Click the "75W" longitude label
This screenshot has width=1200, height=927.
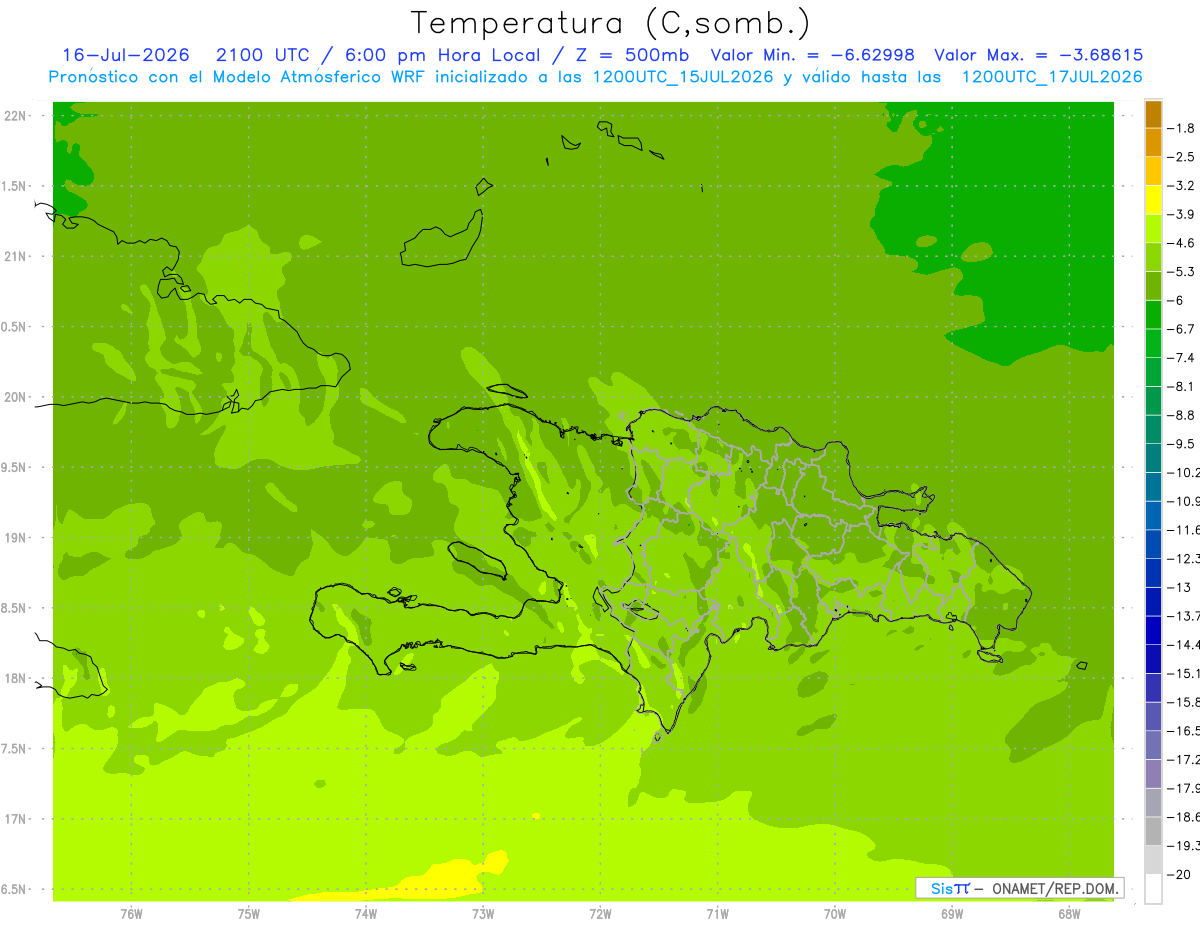[x=249, y=914]
